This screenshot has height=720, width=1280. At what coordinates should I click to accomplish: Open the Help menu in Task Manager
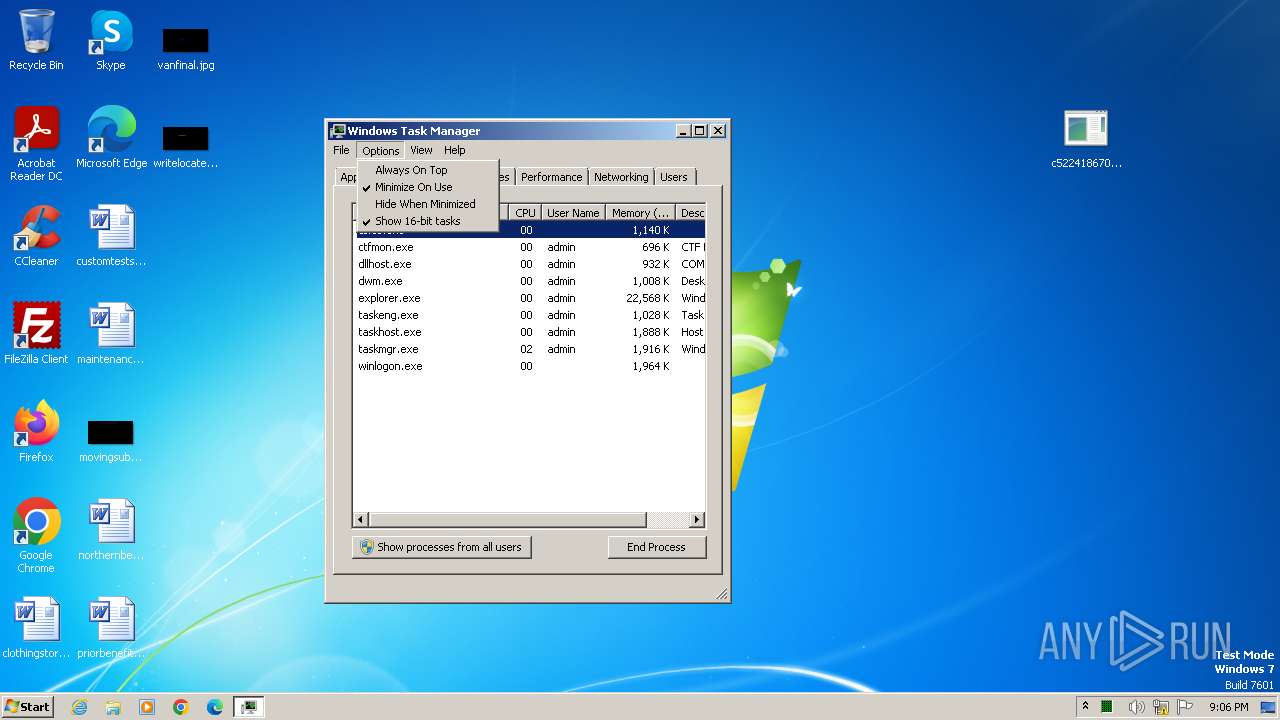tap(454, 150)
